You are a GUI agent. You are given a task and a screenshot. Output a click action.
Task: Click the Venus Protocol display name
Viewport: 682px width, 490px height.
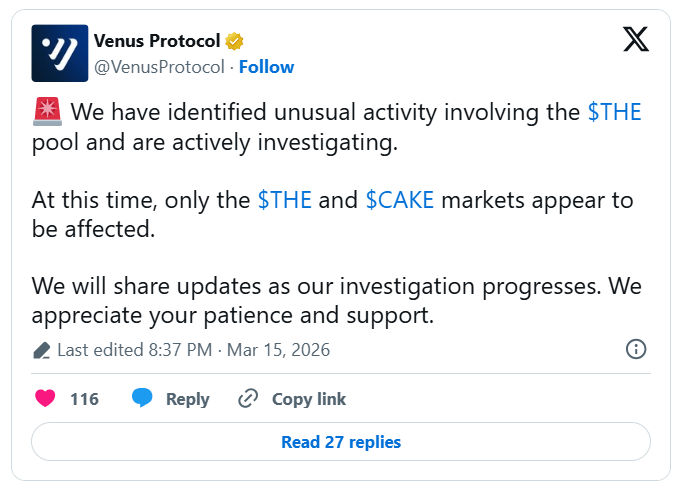[x=157, y=41]
